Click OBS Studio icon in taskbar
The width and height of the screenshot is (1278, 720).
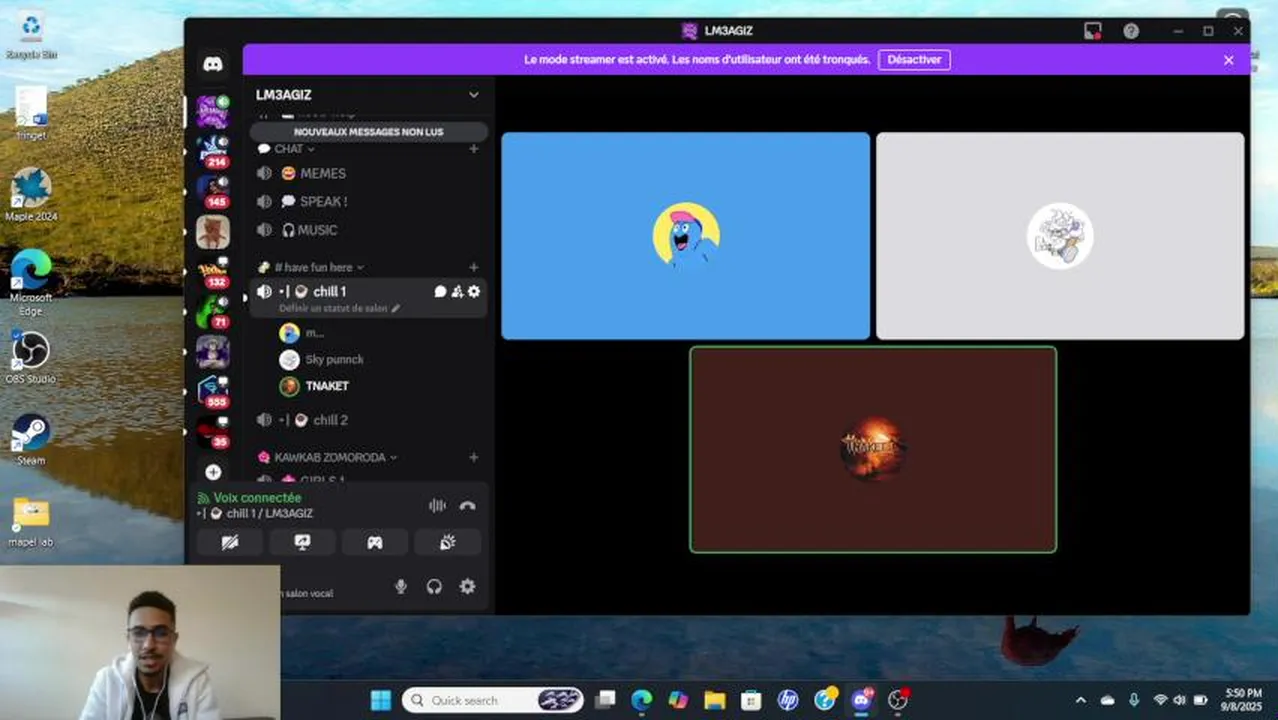pos(898,700)
